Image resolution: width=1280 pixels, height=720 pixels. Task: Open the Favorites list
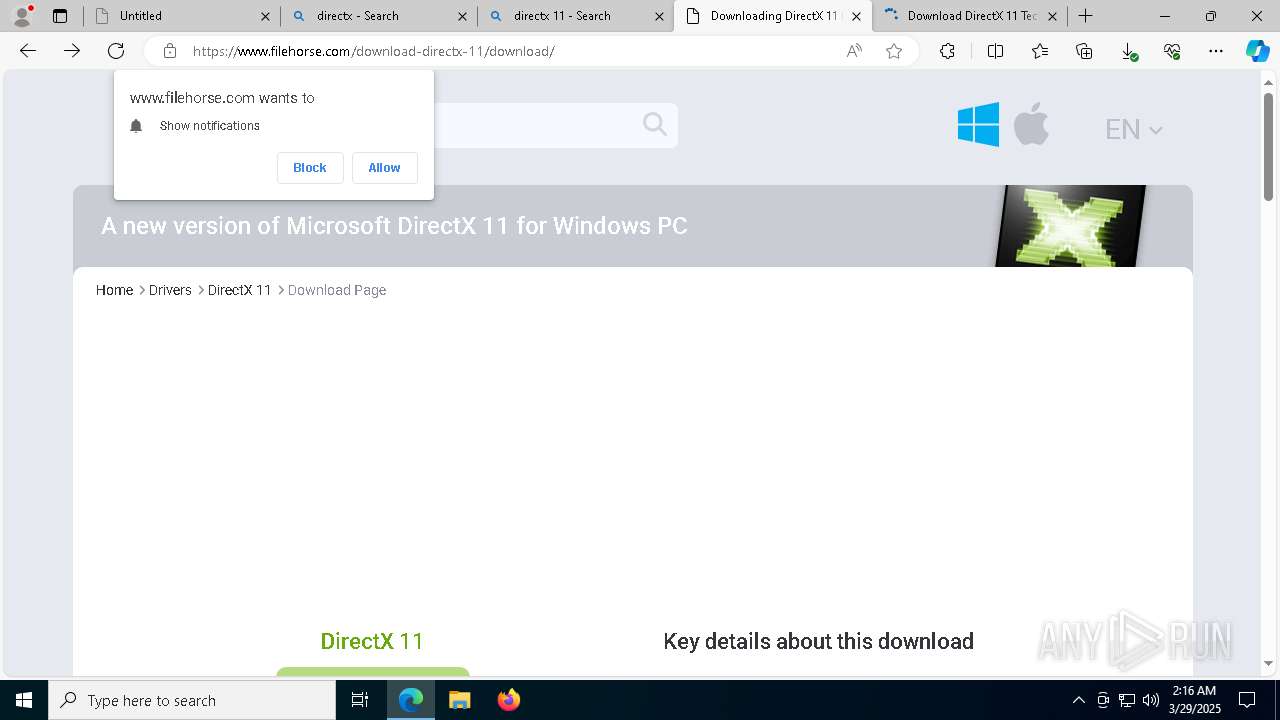coord(1040,51)
